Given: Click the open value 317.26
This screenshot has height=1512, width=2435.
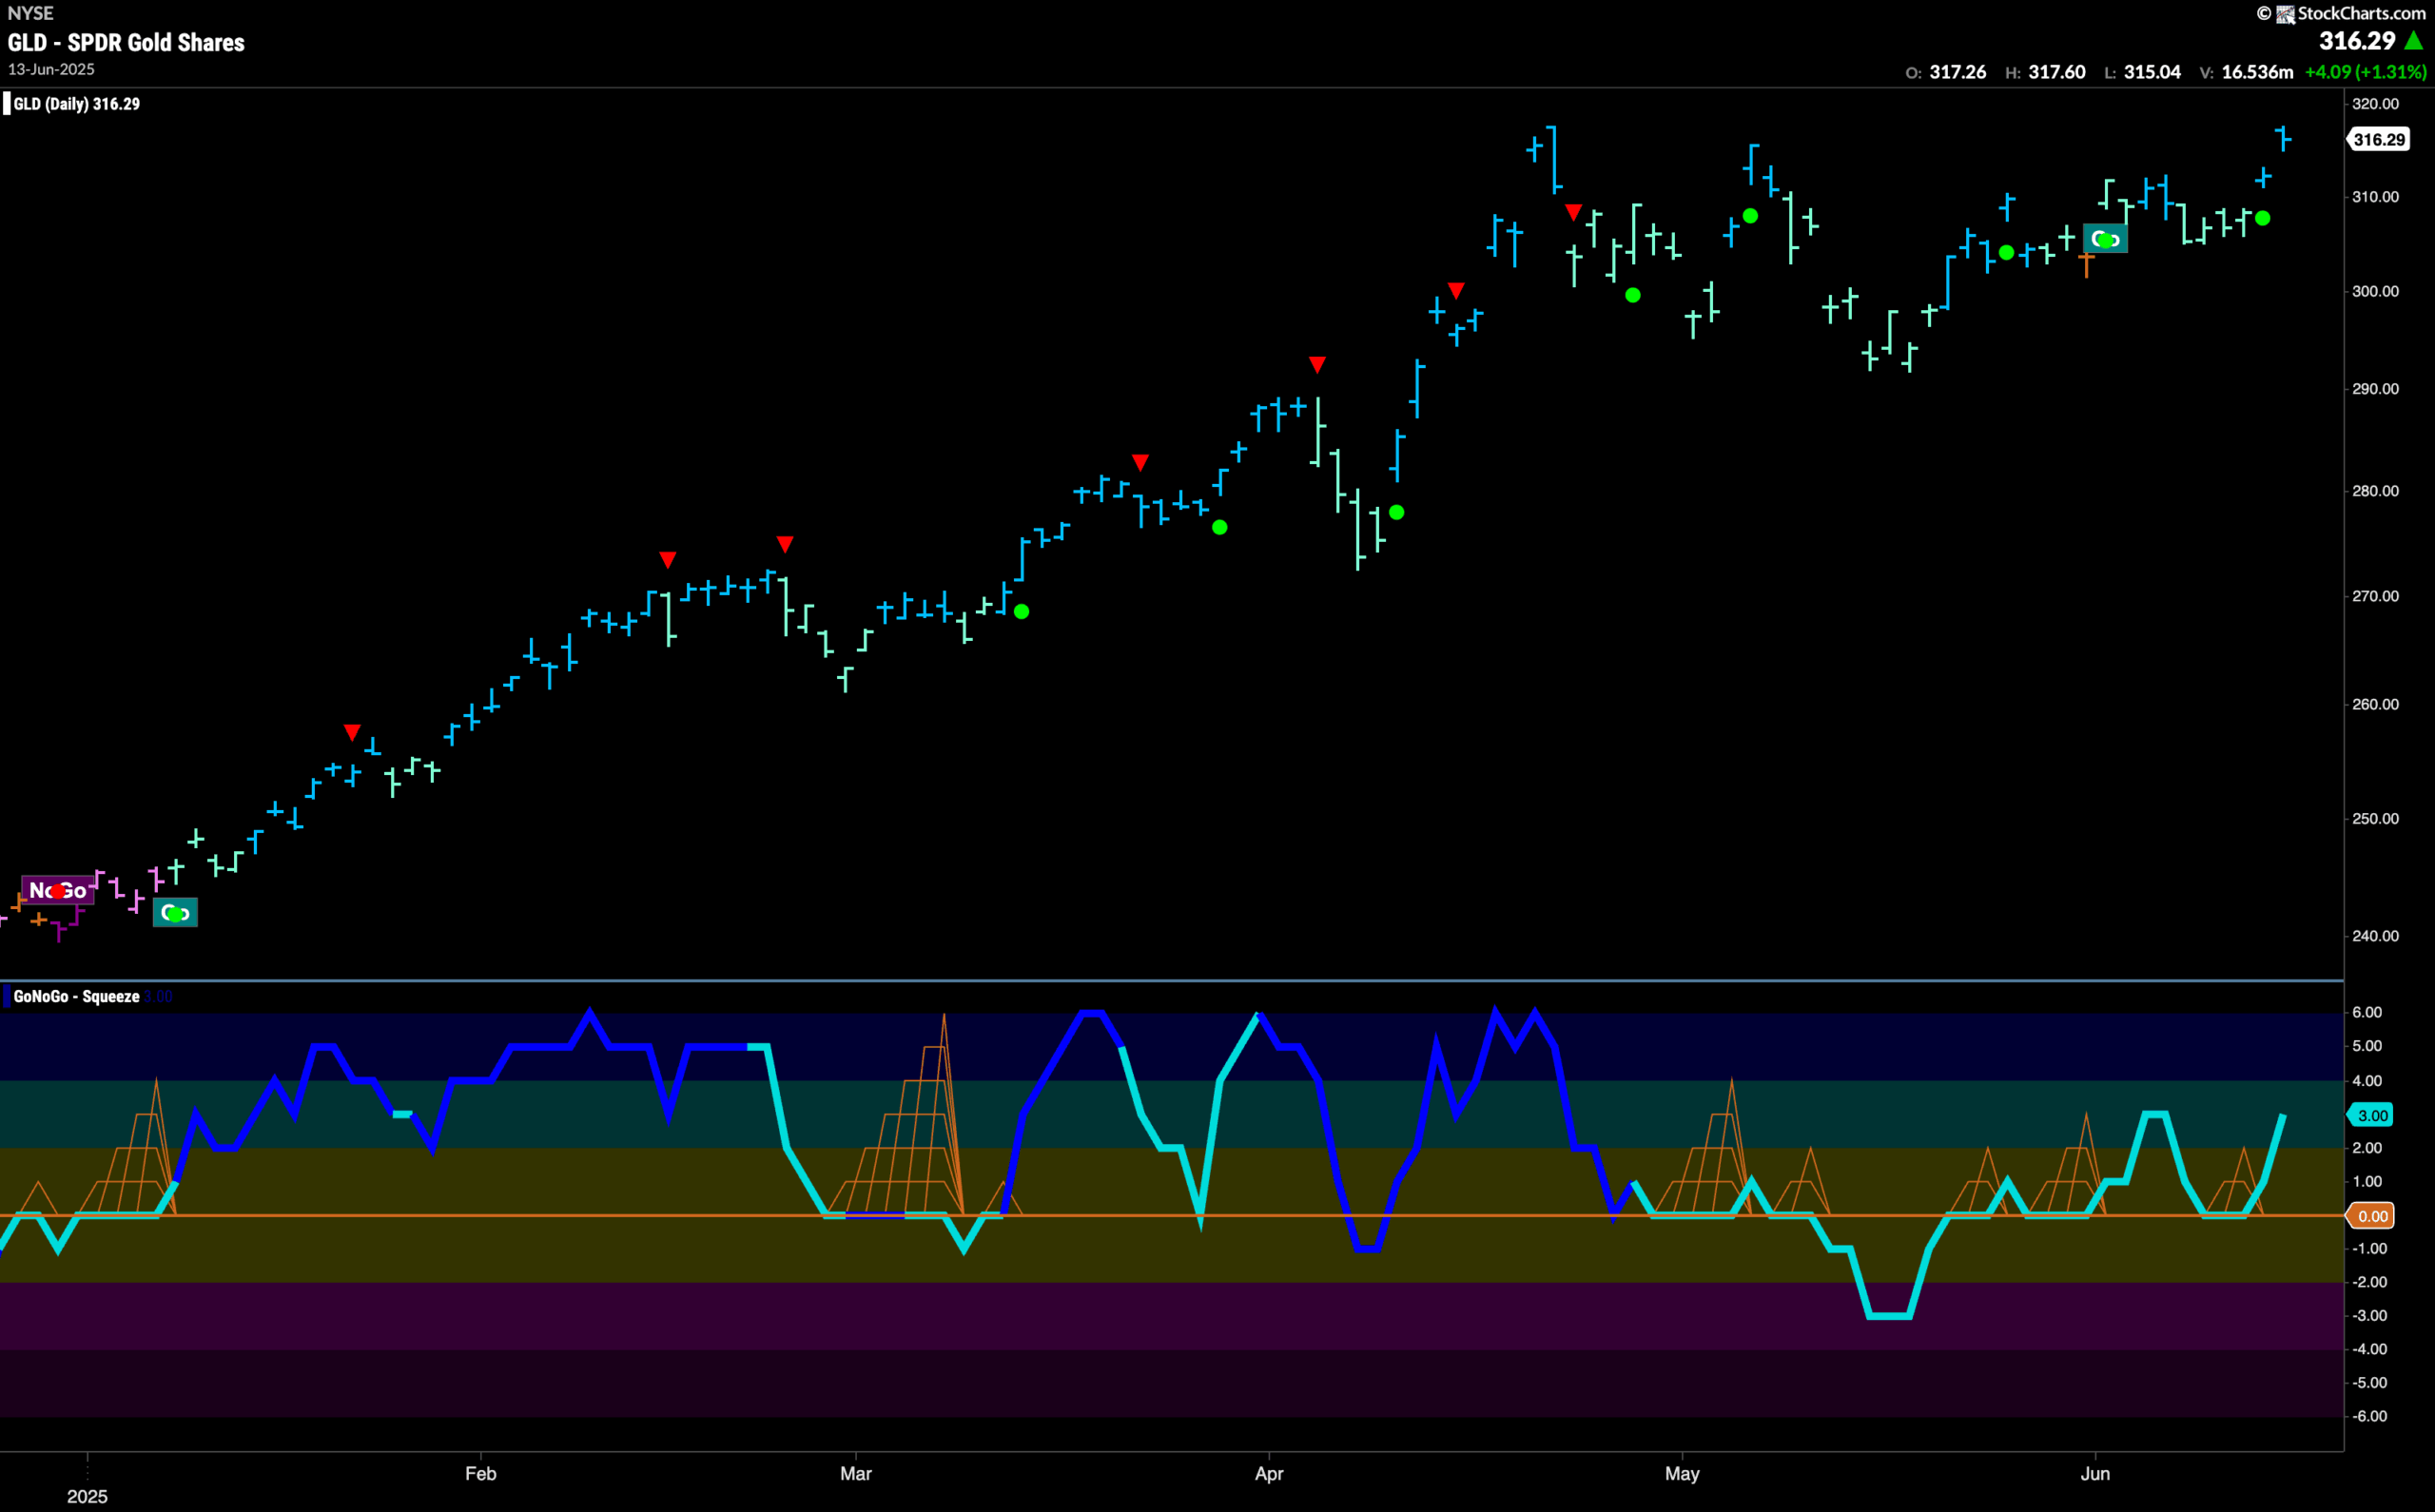Looking at the screenshot, I should 1957,72.
